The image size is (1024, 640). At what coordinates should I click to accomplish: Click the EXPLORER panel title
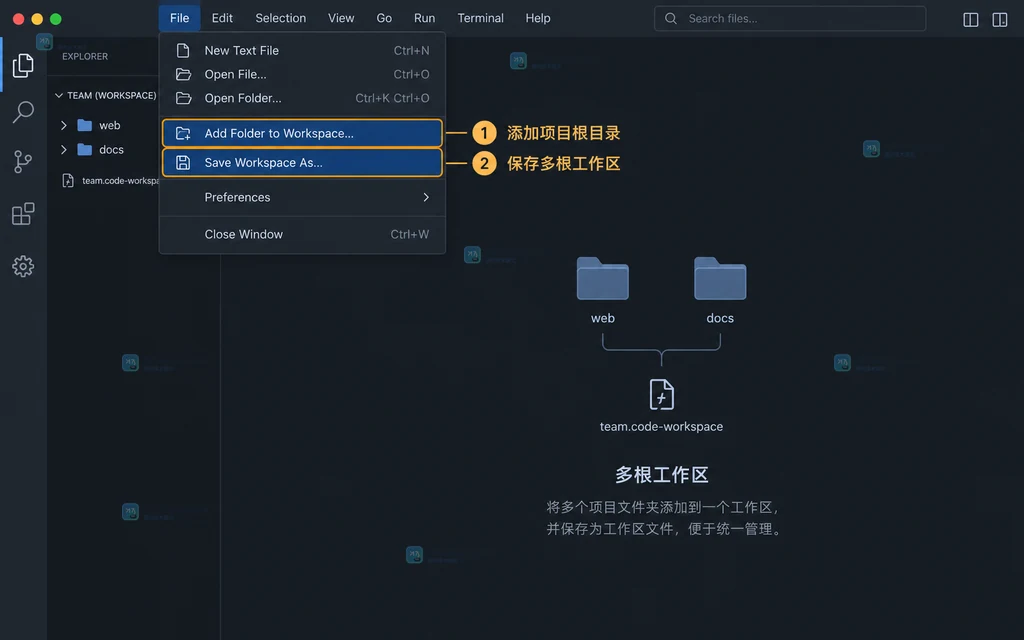(x=85, y=57)
